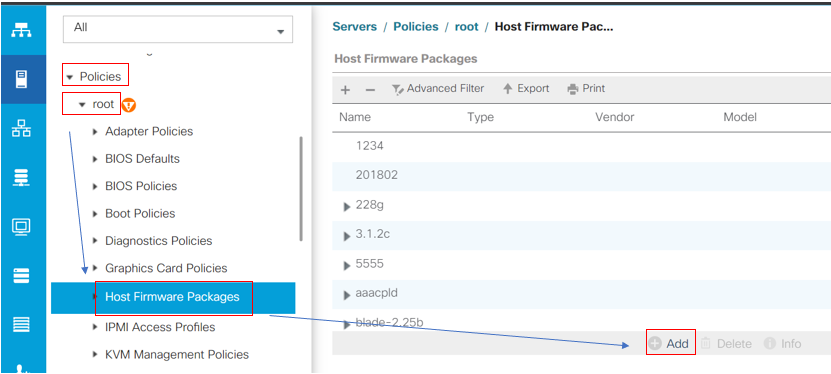Open the VM monitor sidebar icon
The image size is (831, 374).
click(x=21, y=227)
